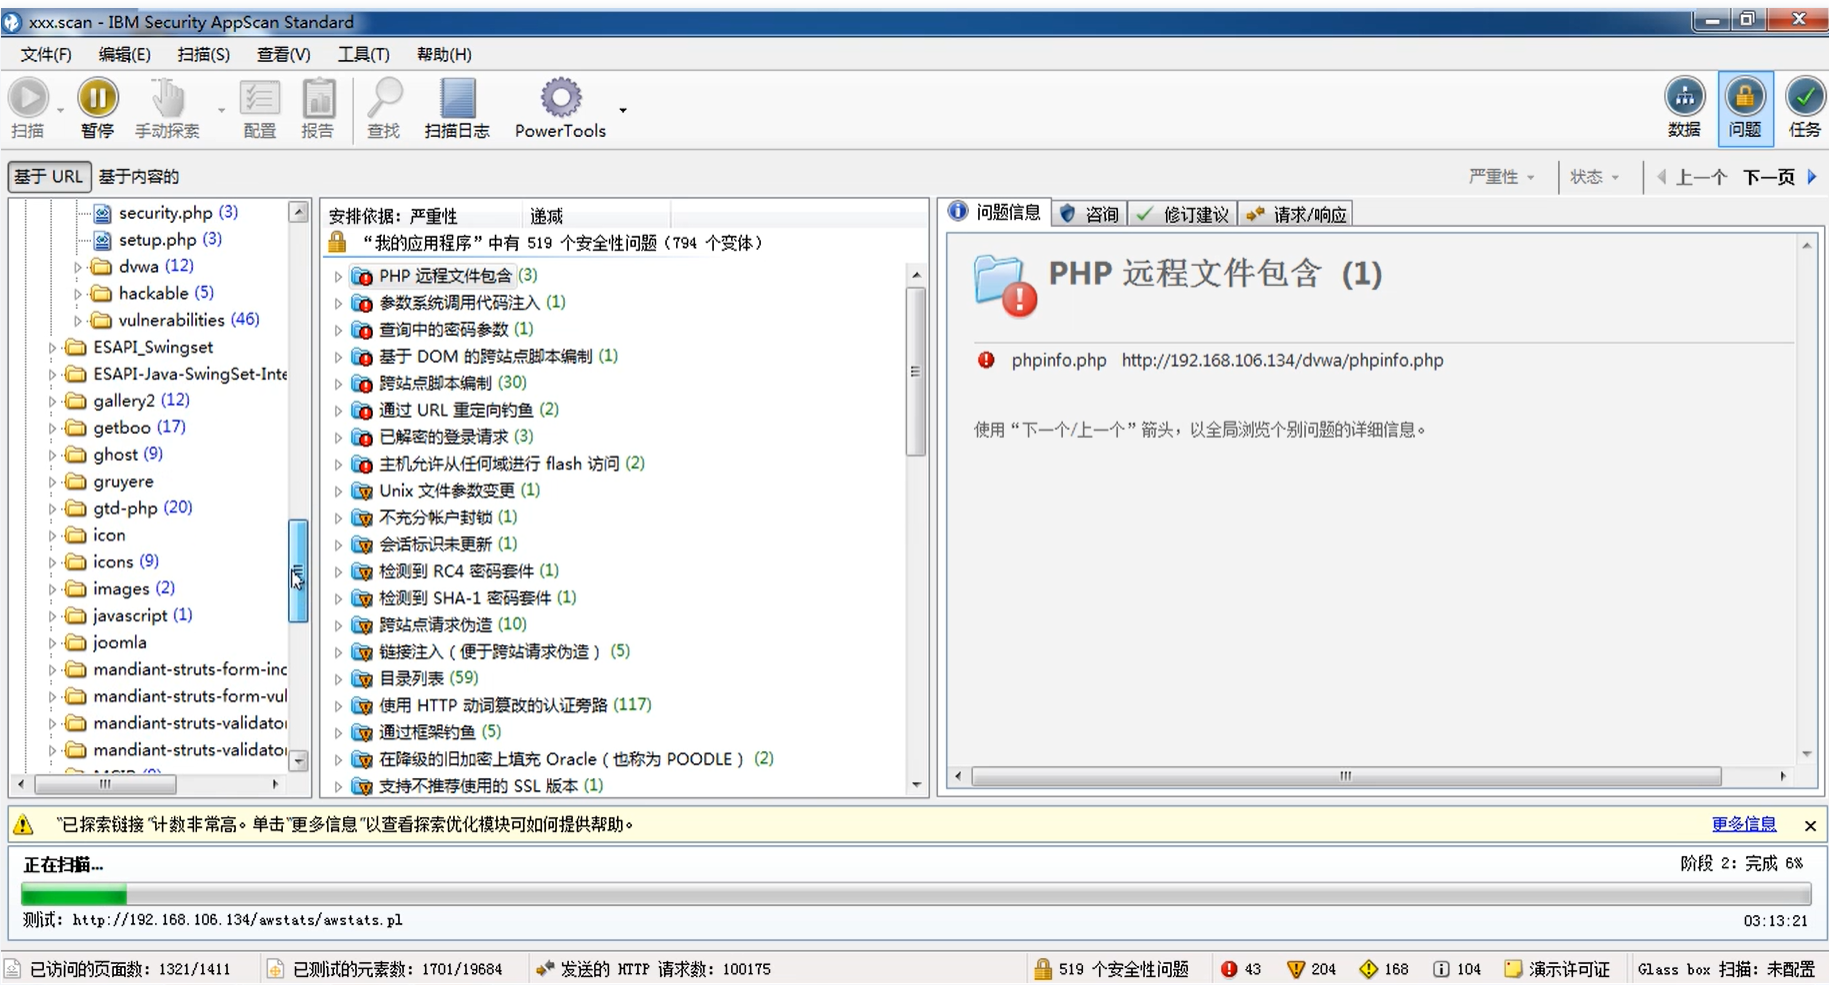Switch to Data (数据) view icon
The image size is (1829, 985).
(1685, 97)
